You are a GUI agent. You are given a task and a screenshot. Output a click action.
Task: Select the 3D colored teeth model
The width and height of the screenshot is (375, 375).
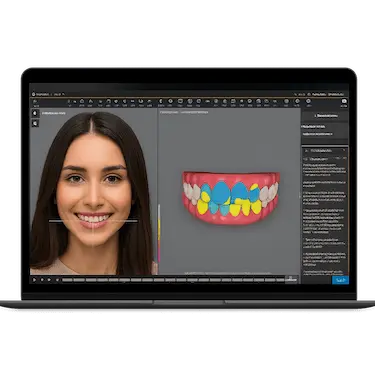pyautogui.click(x=231, y=197)
